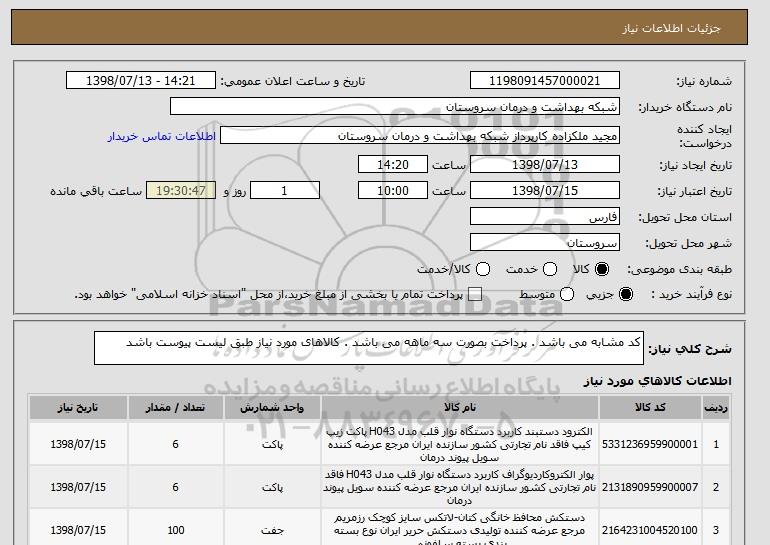Select the خدمت radio button
Image resolution: width=770 pixels, height=545 pixels.
(x=550, y=269)
